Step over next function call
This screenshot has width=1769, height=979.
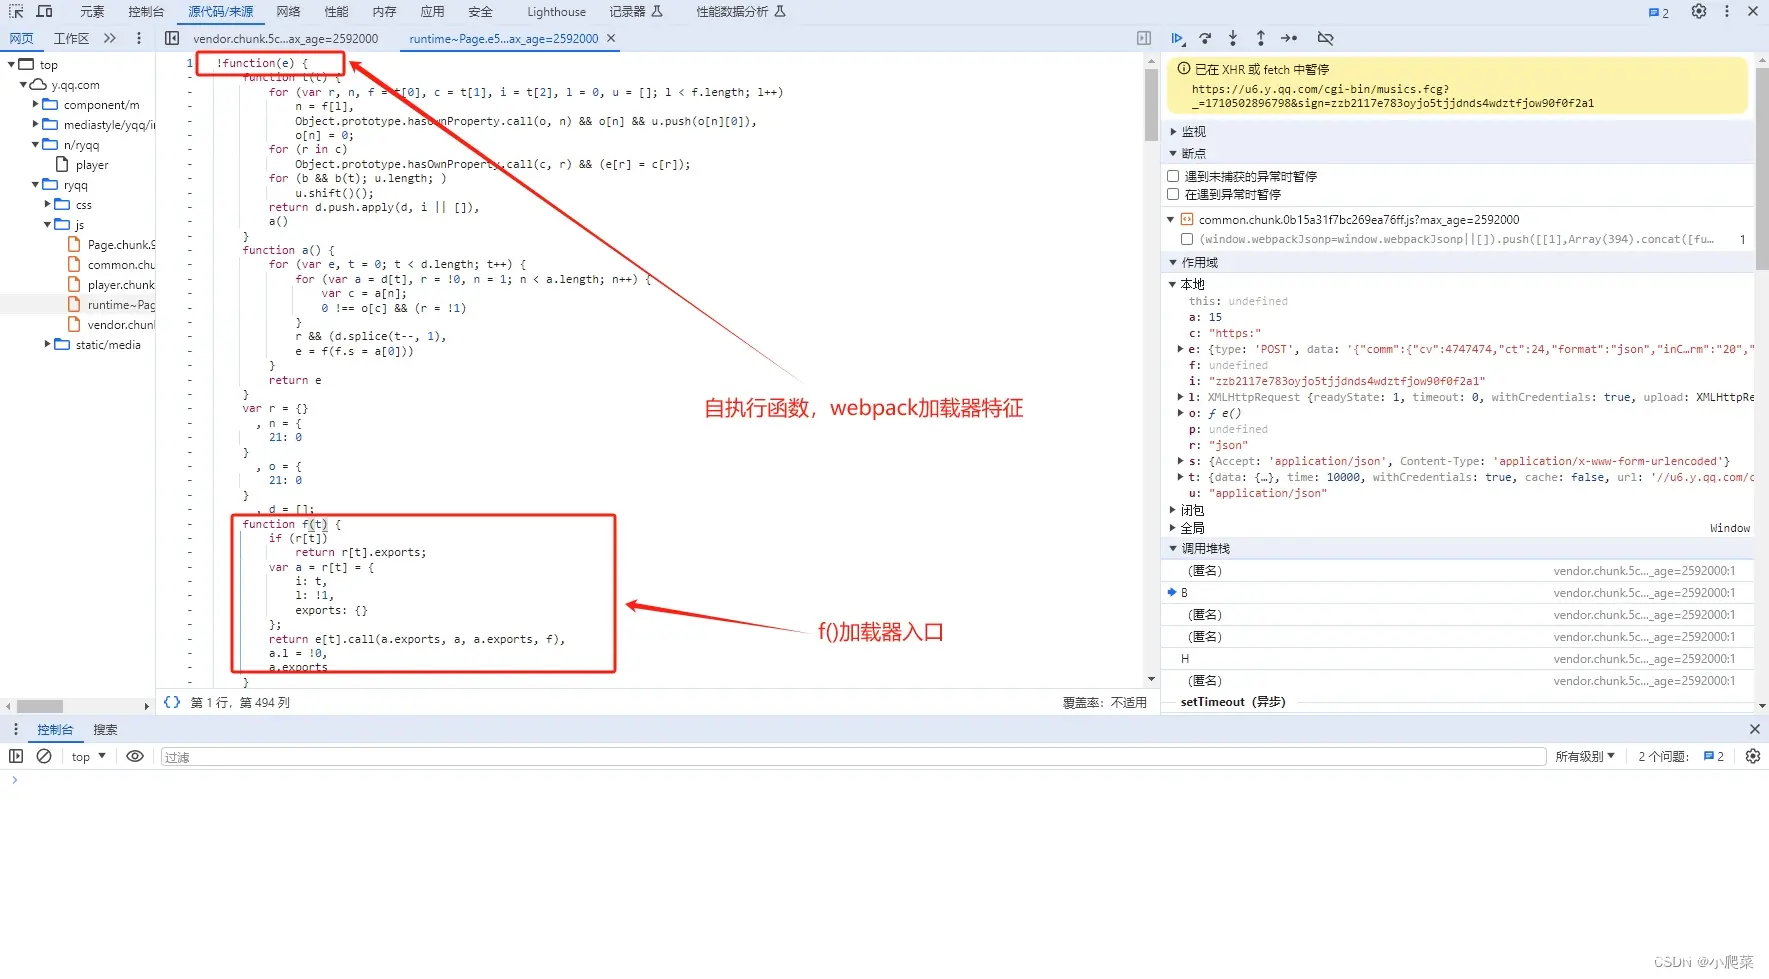pyautogui.click(x=1206, y=38)
